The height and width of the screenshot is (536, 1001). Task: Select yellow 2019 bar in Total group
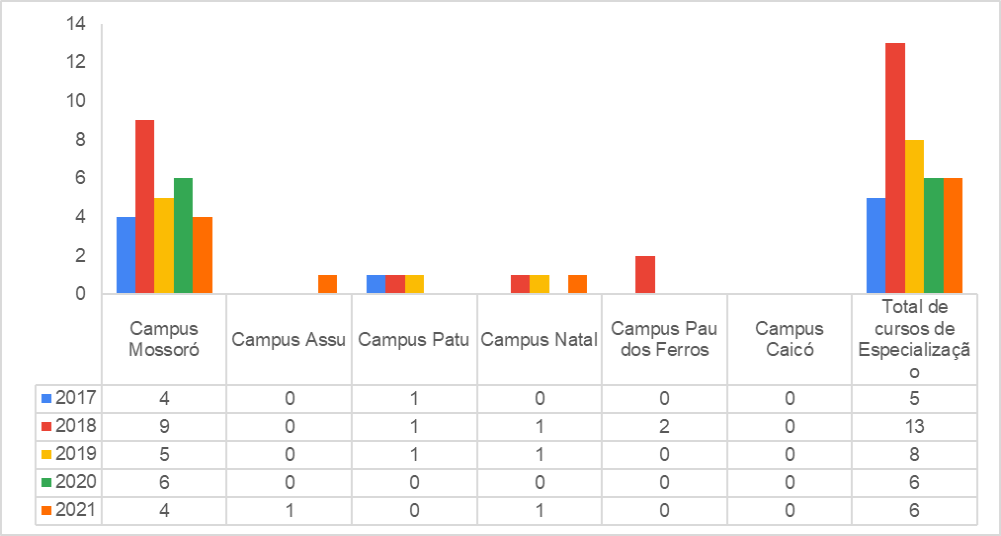point(914,217)
